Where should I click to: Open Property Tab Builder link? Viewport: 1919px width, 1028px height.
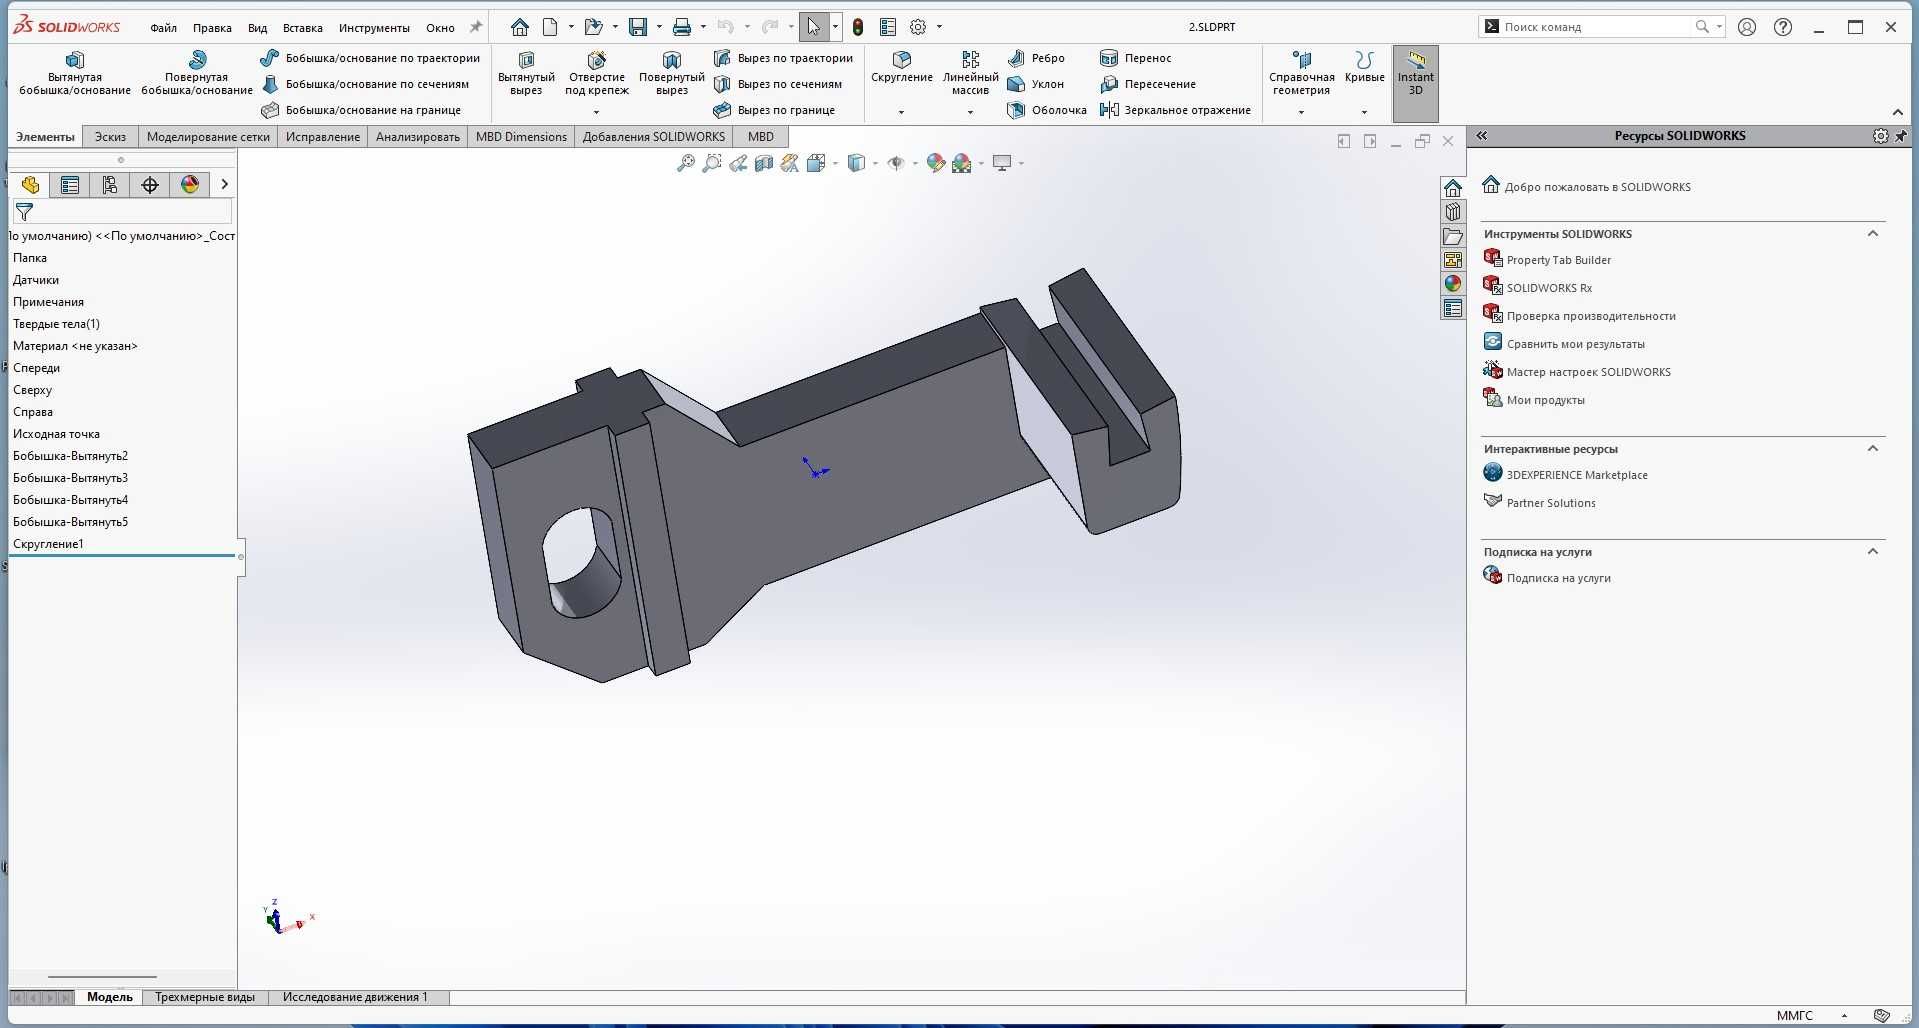1558,260
